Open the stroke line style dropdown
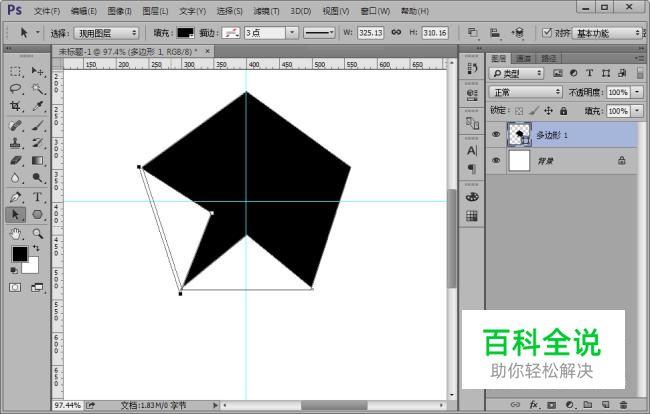The height and width of the screenshot is (414, 650). point(319,33)
